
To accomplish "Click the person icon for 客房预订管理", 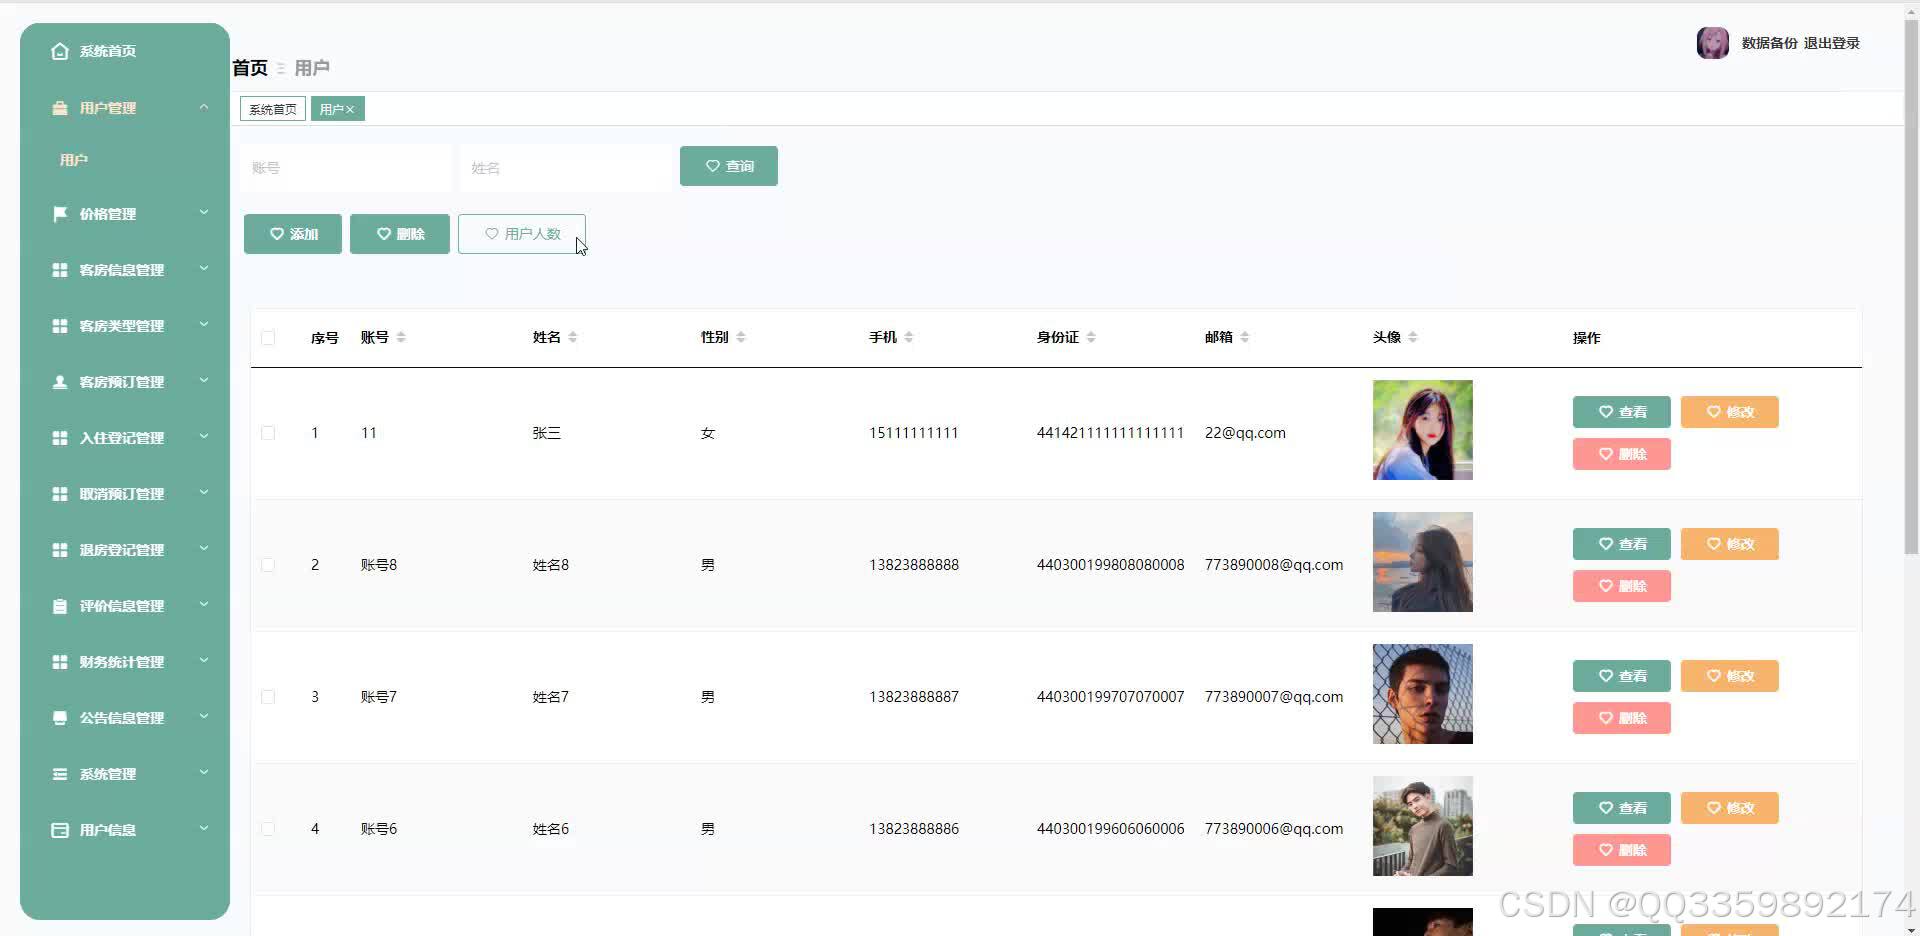I will coord(60,382).
